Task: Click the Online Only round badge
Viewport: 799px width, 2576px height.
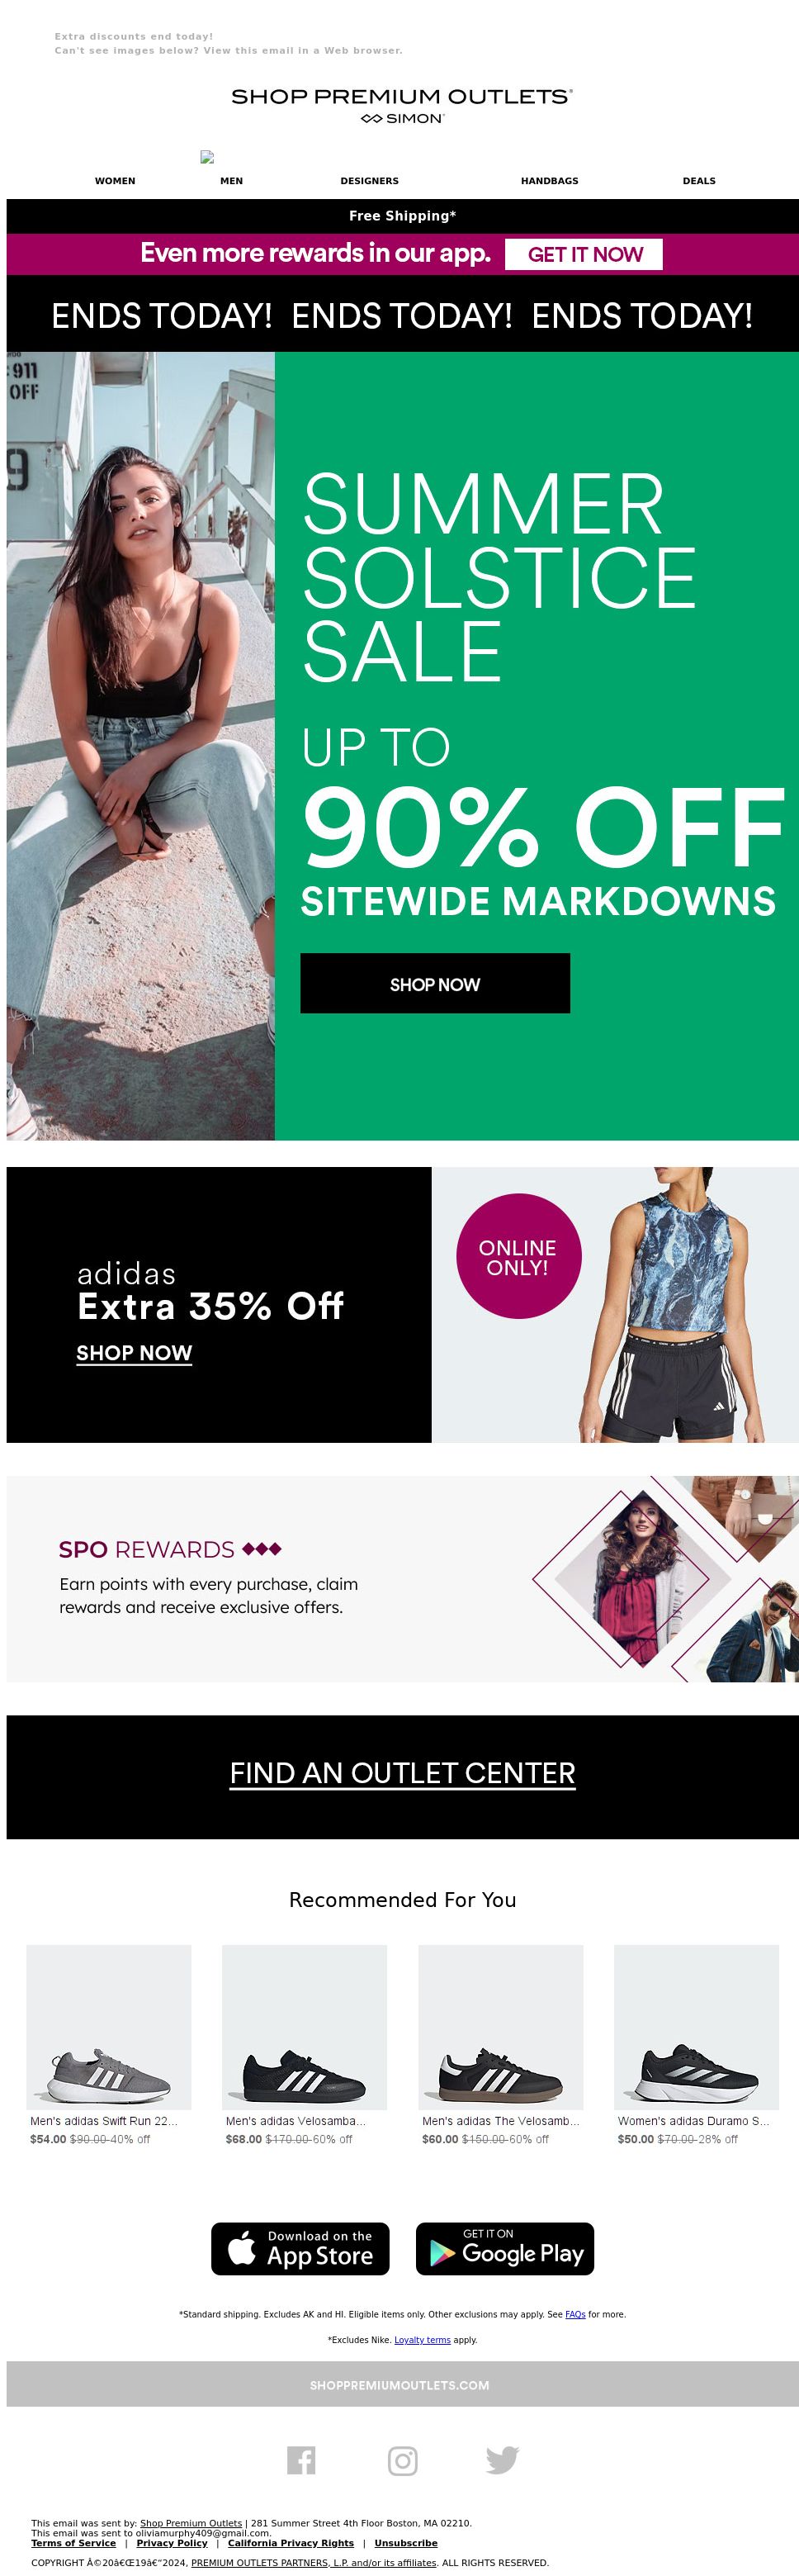Action: pyautogui.click(x=518, y=1256)
